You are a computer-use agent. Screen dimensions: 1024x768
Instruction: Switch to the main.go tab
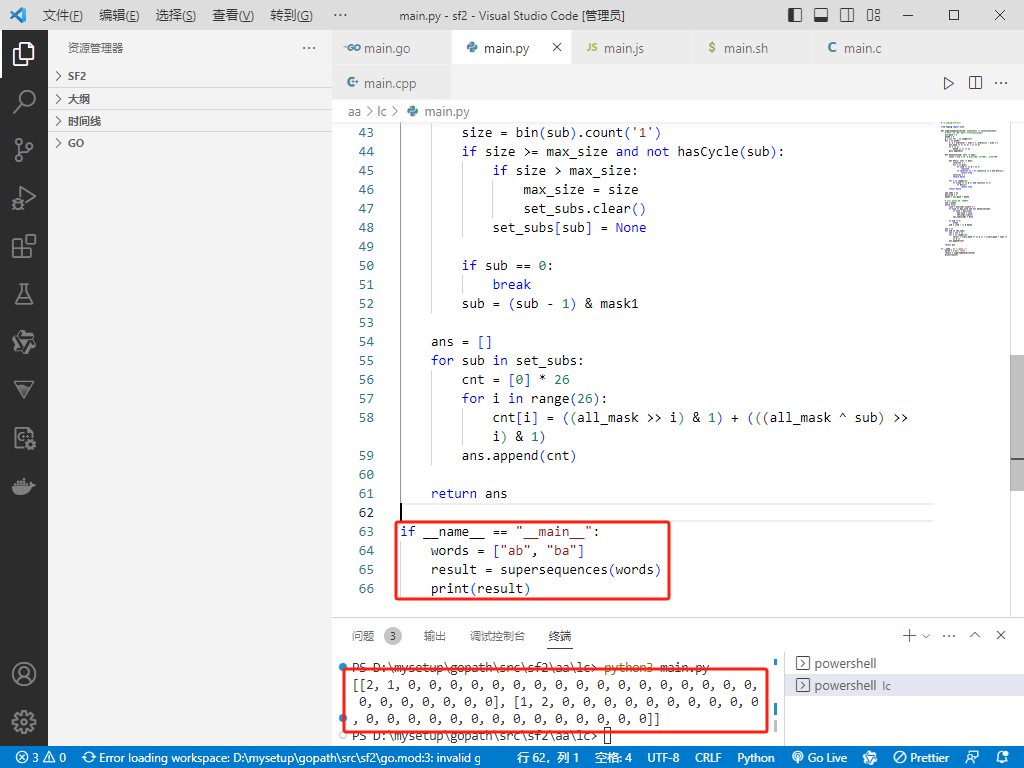click(x=391, y=48)
